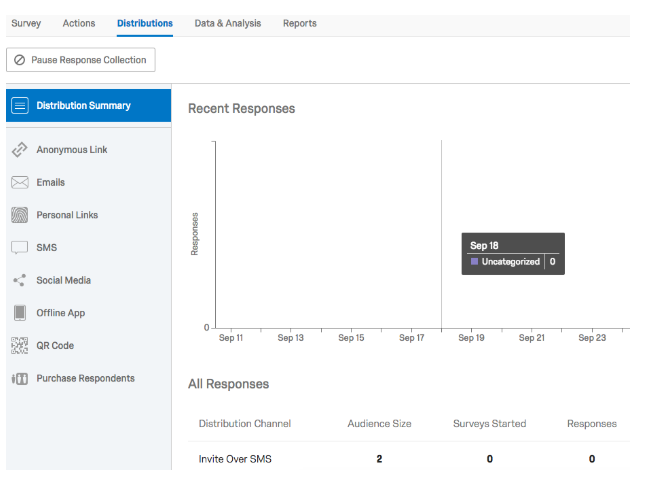Click the Social Media share icon
Screen dimensions: 665x485
pos(20,280)
